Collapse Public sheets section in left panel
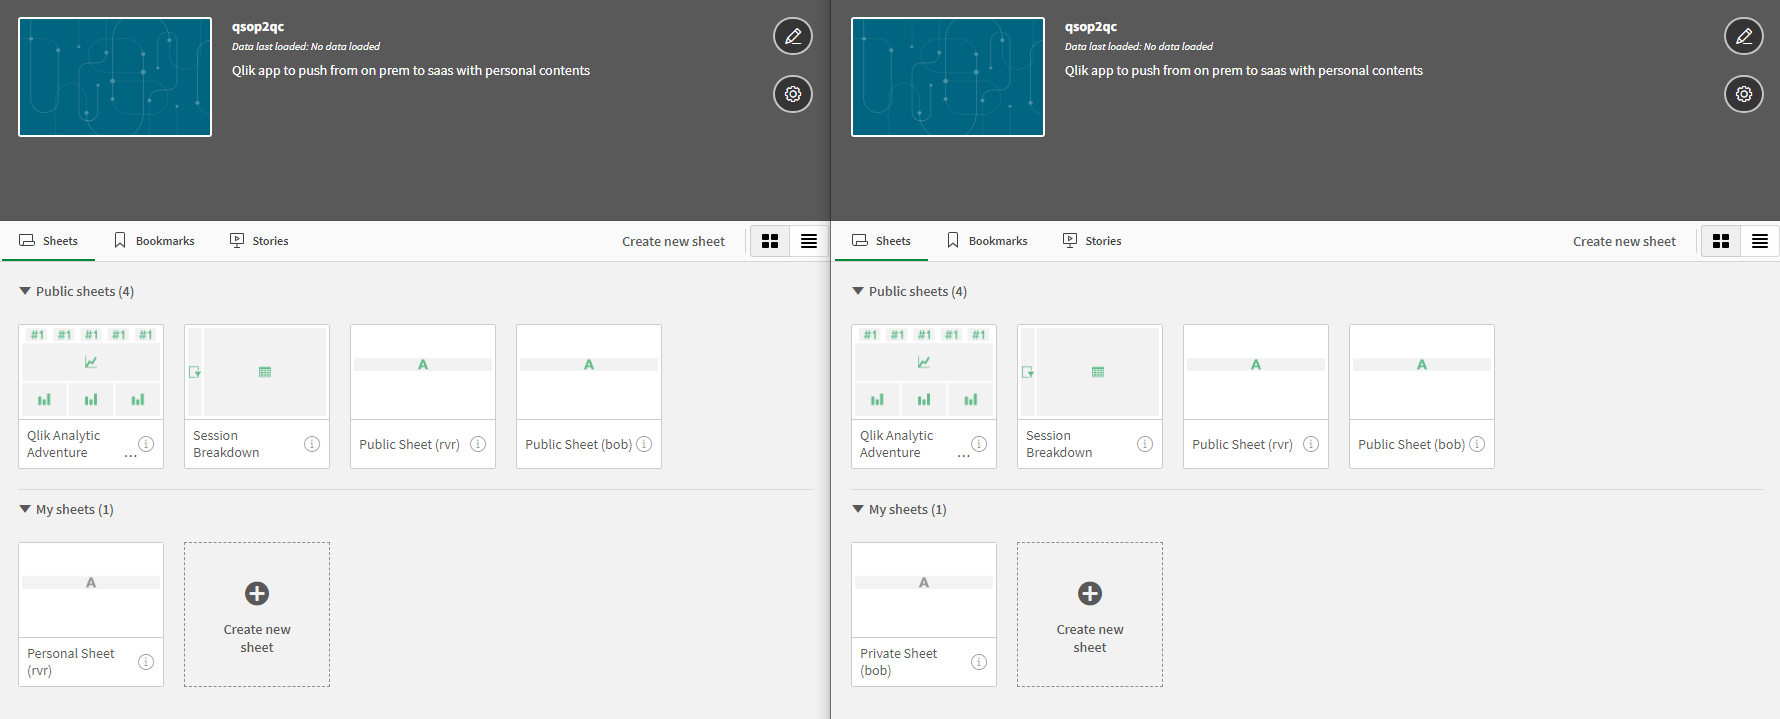 point(77,291)
